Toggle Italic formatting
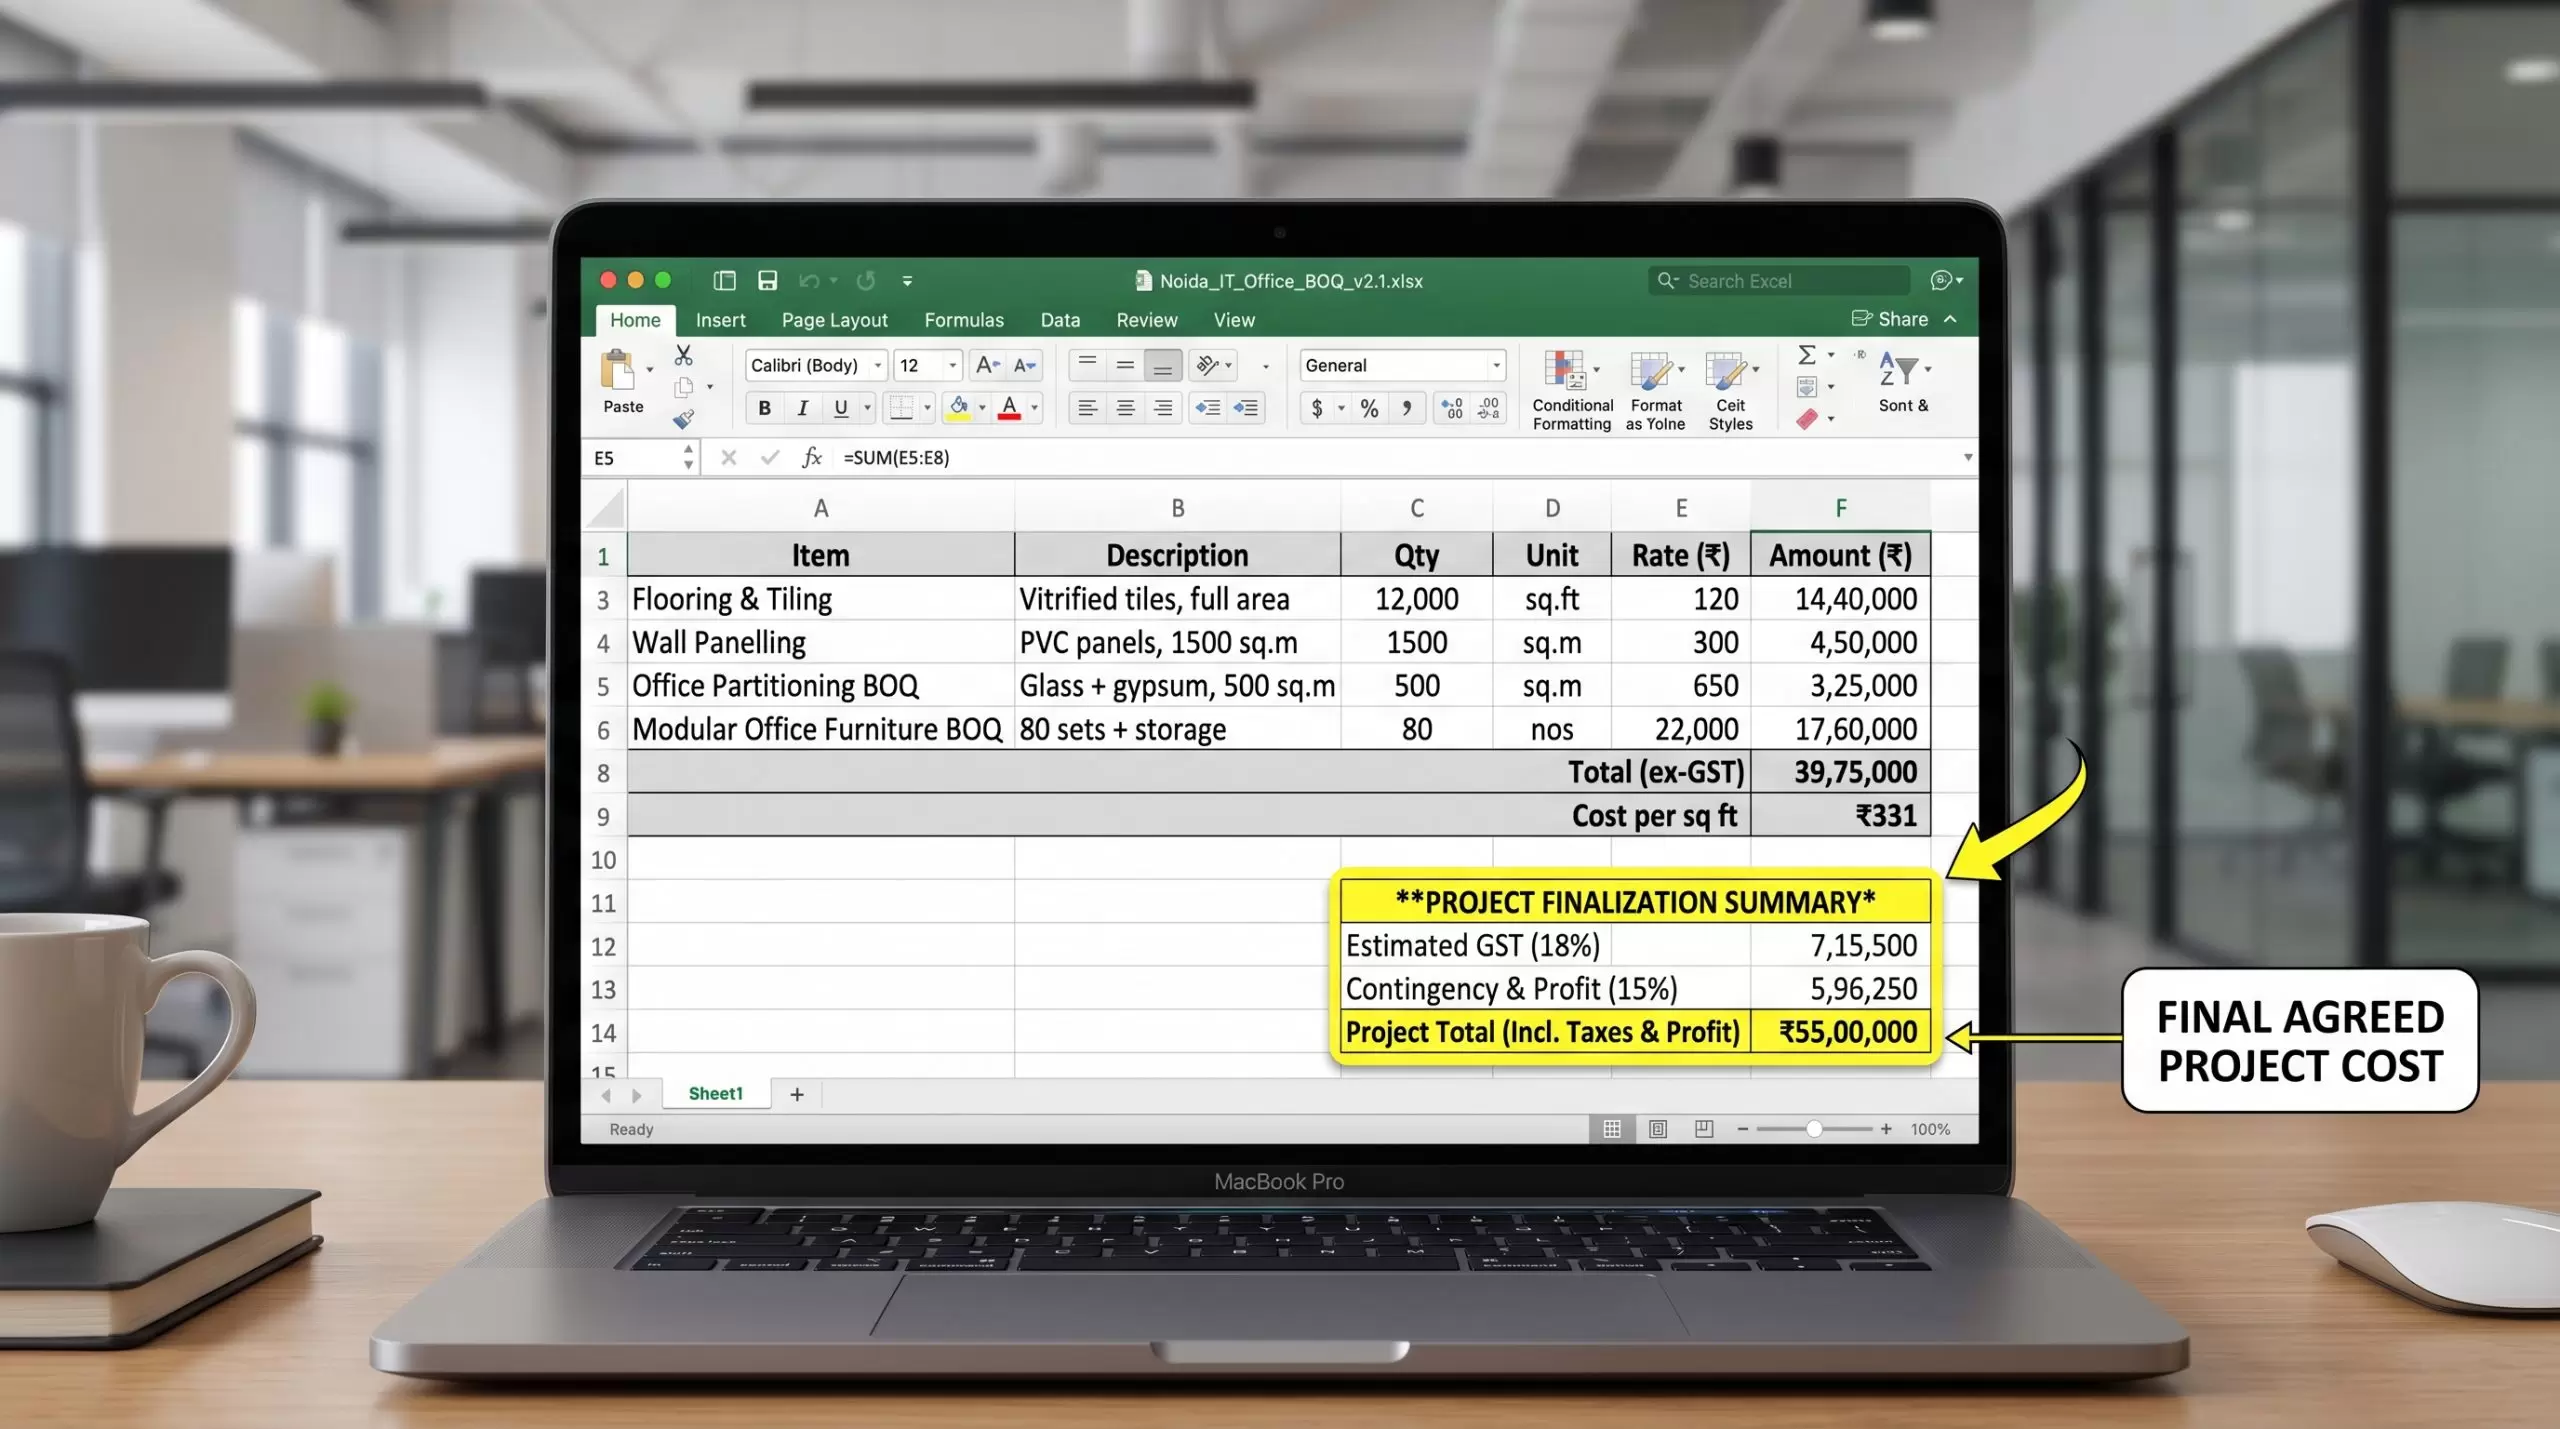The width and height of the screenshot is (2560, 1429). [x=802, y=408]
